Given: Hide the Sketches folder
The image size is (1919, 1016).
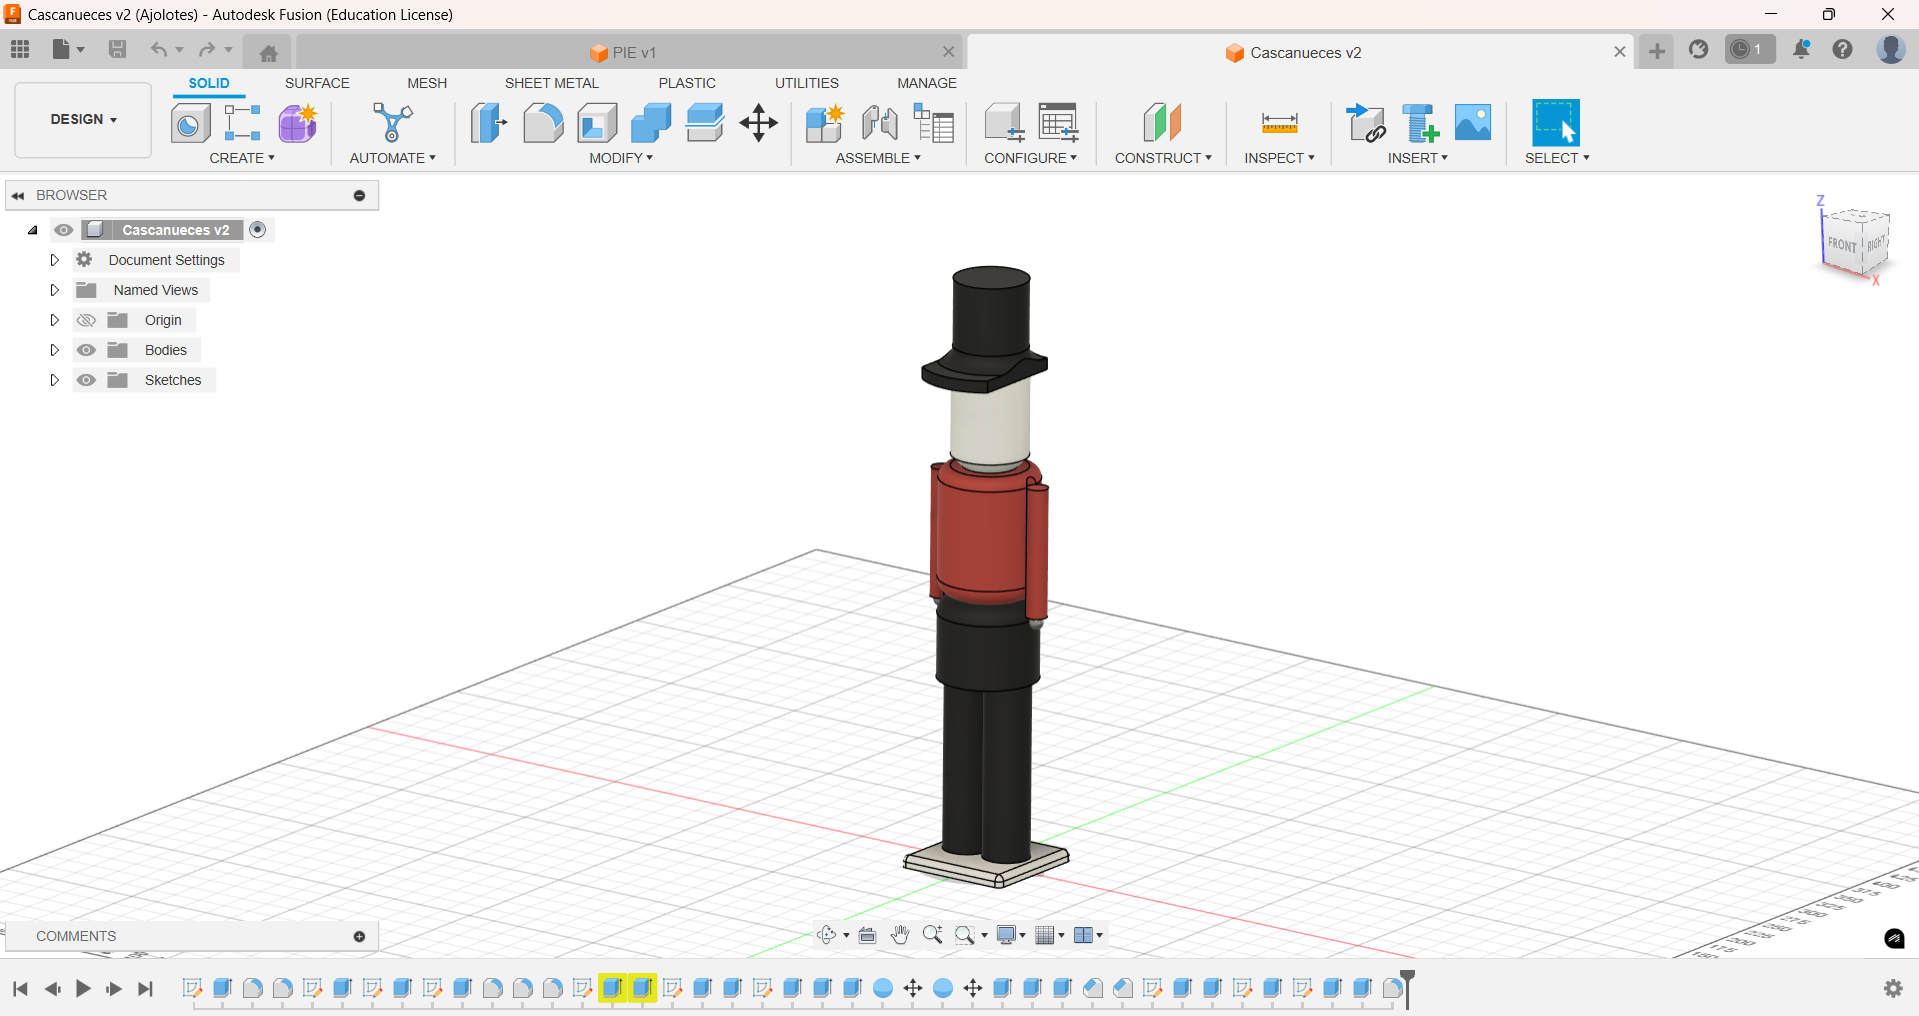Looking at the screenshot, I should 87,380.
